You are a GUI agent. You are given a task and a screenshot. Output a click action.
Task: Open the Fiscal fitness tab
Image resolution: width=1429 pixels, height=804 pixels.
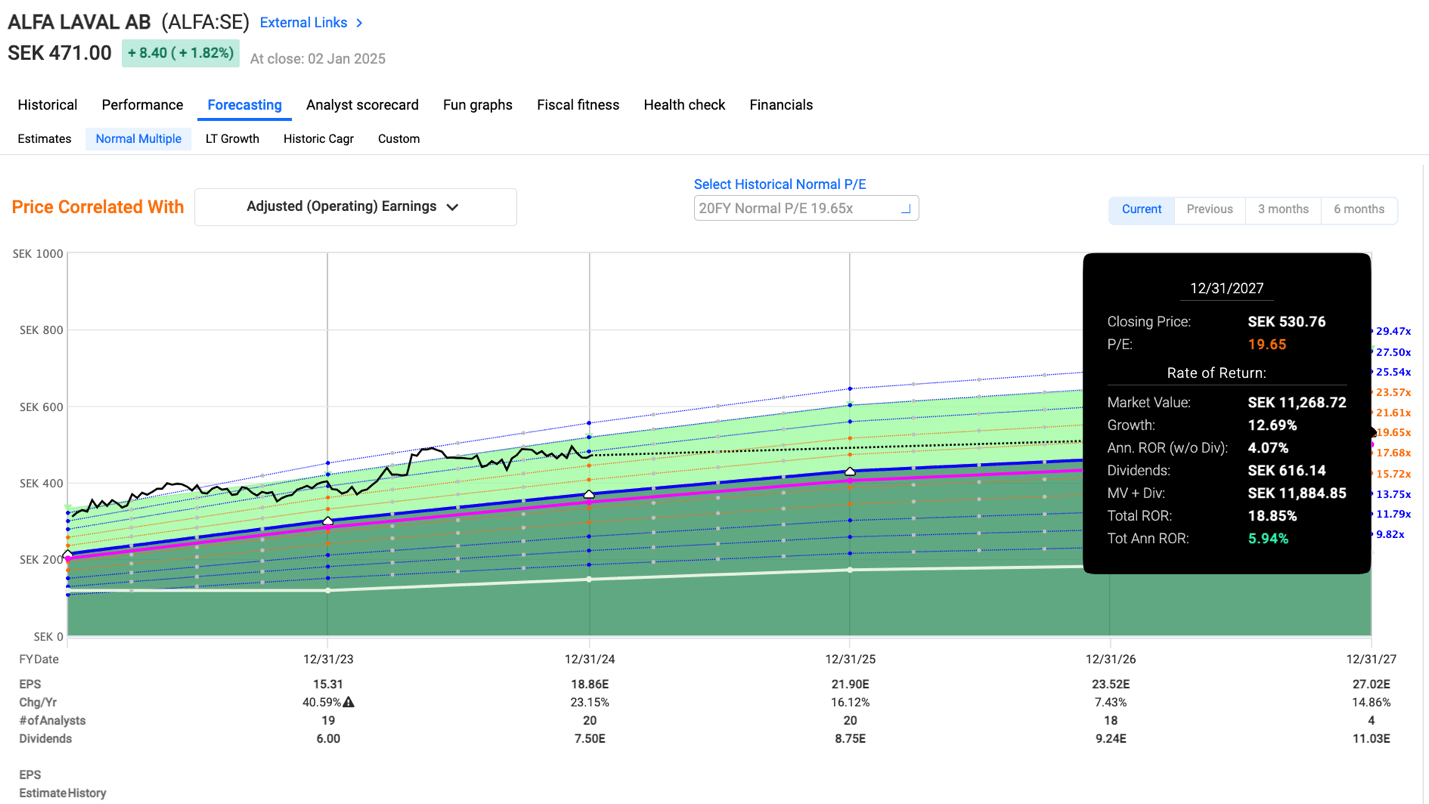point(578,105)
